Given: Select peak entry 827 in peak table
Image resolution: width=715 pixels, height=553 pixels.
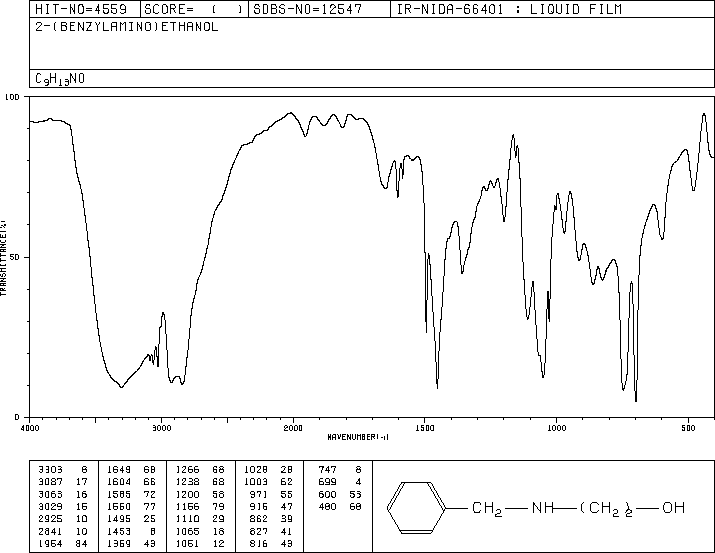Looking at the screenshot, I should tap(271, 532).
